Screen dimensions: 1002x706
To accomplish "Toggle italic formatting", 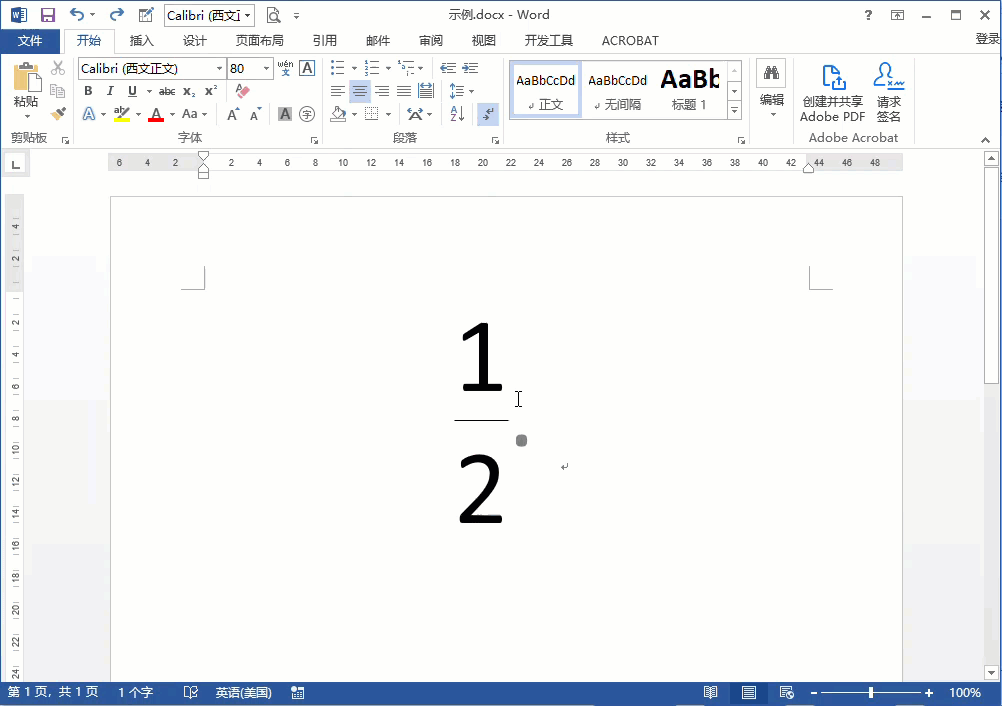I will click(x=110, y=91).
